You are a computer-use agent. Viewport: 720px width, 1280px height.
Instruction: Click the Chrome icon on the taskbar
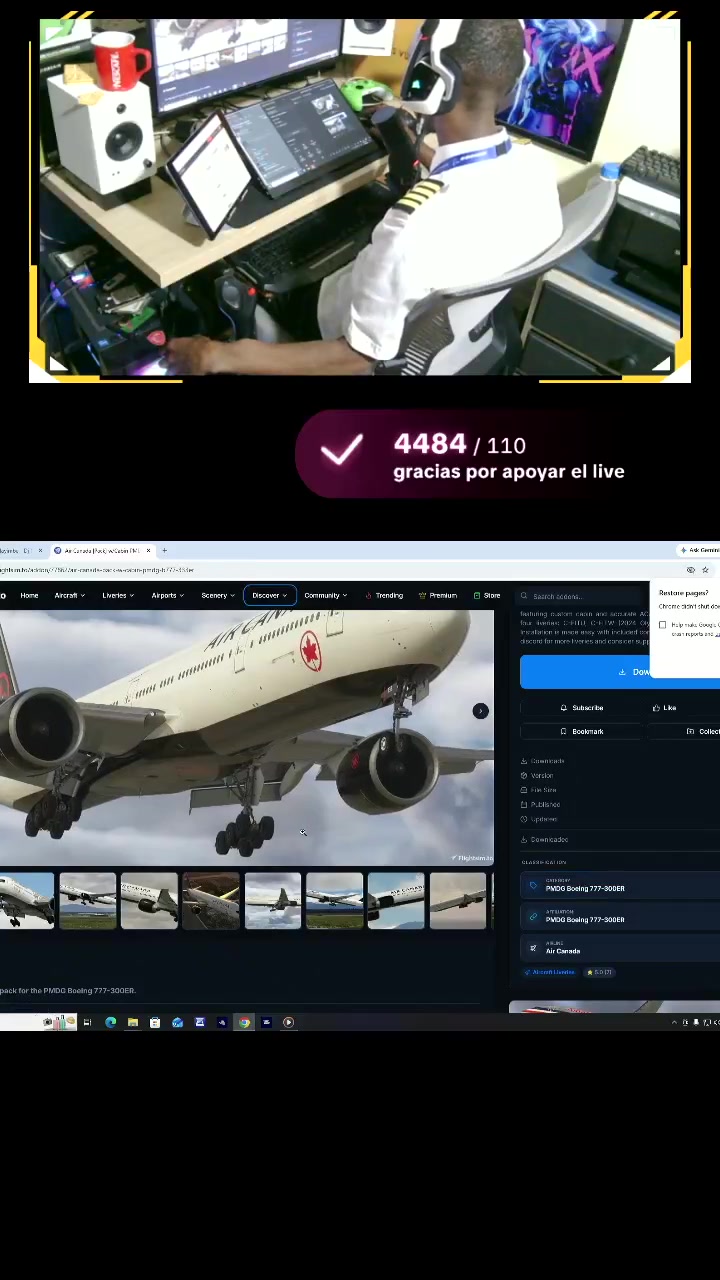[244, 1022]
